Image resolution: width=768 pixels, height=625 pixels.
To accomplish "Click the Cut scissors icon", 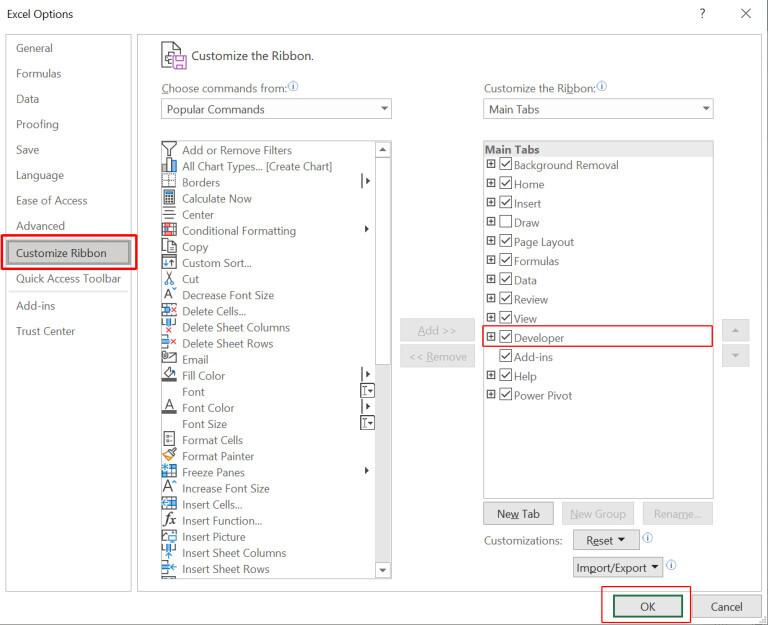I will (169, 279).
